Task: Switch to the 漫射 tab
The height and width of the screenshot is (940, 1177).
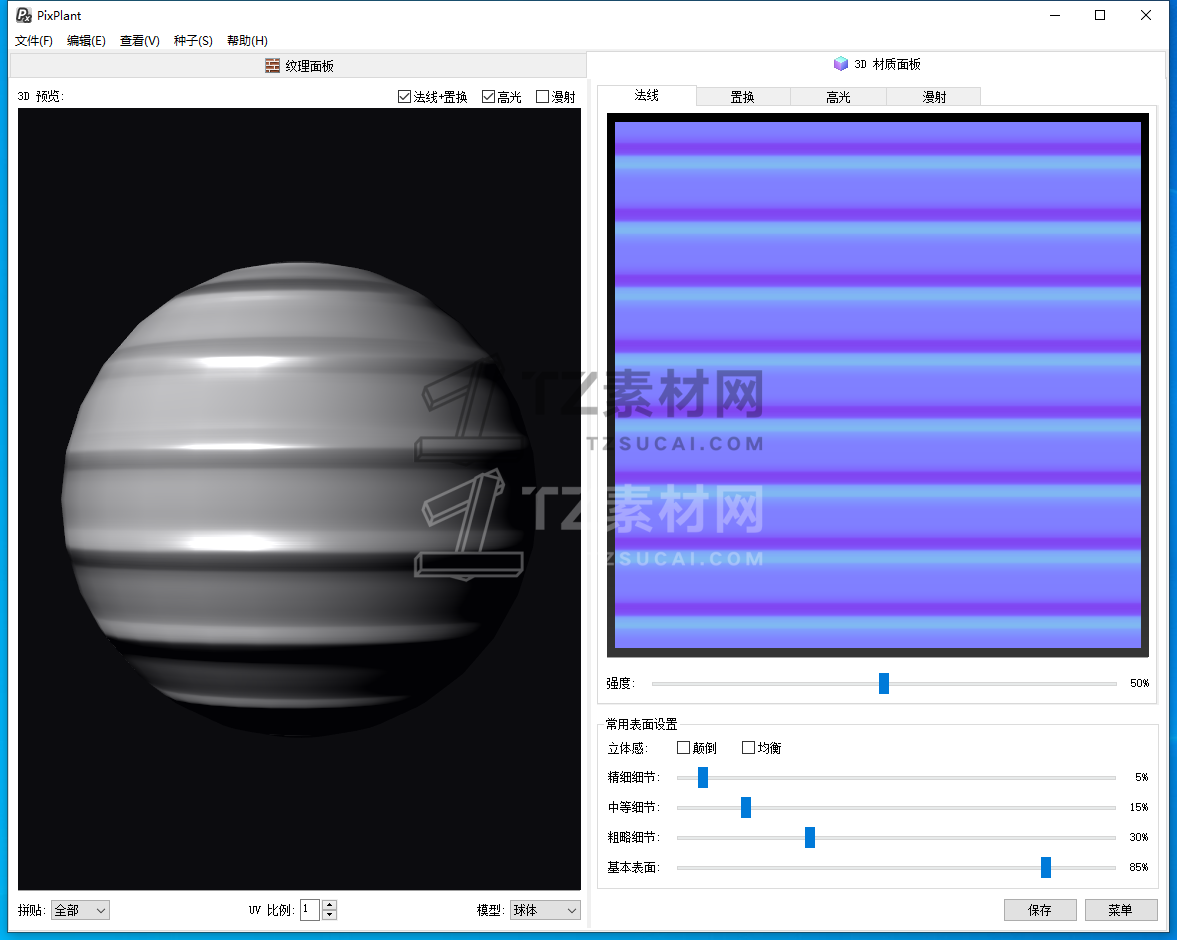Action: point(934,97)
